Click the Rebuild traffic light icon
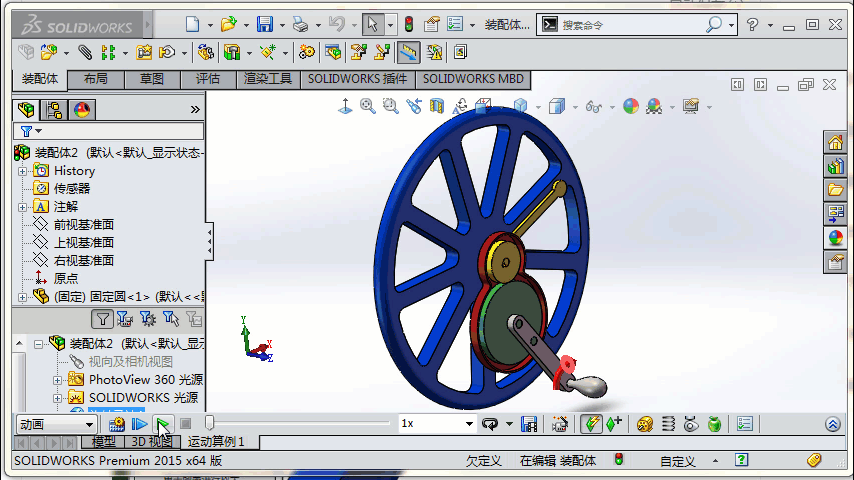This screenshot has height=480, width=854. [x=408, y=24]
